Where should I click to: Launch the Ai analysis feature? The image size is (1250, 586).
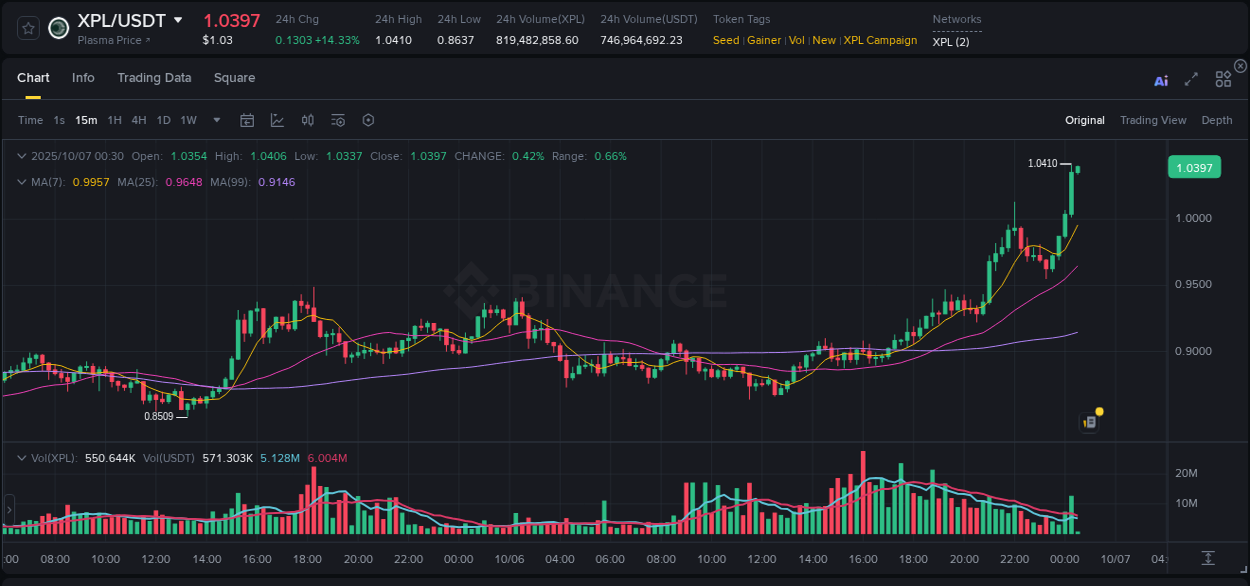[1161, 79]
